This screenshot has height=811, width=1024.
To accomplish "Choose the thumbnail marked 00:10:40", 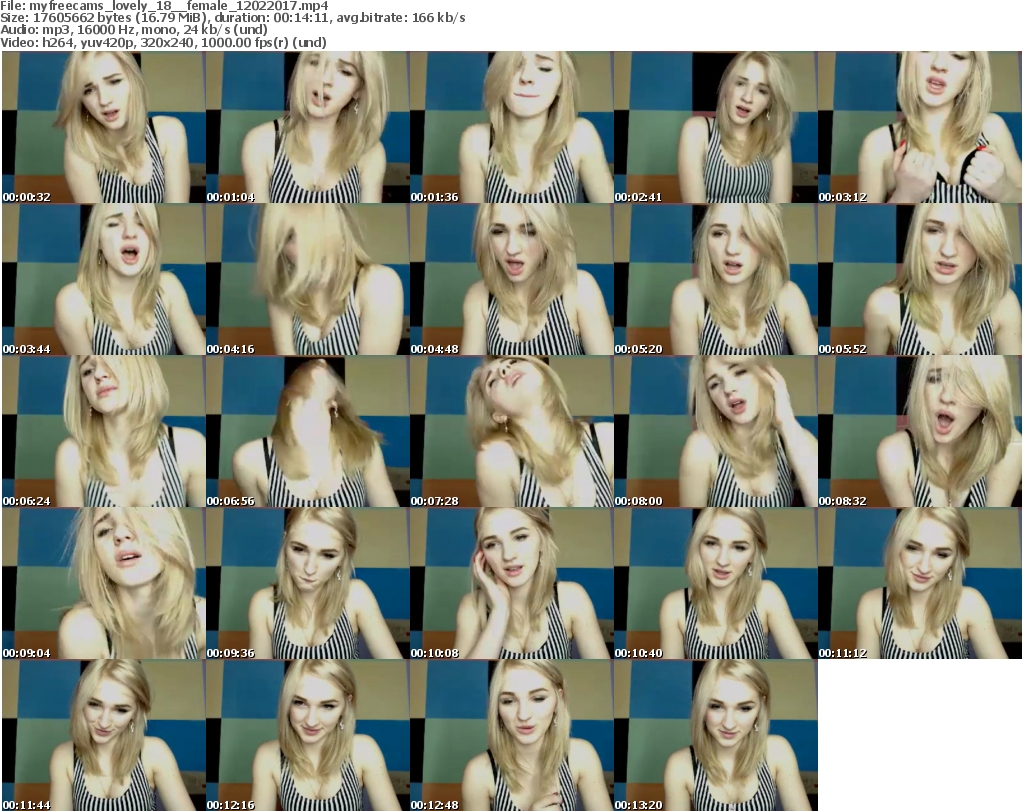I will click(x=715, y=583).
